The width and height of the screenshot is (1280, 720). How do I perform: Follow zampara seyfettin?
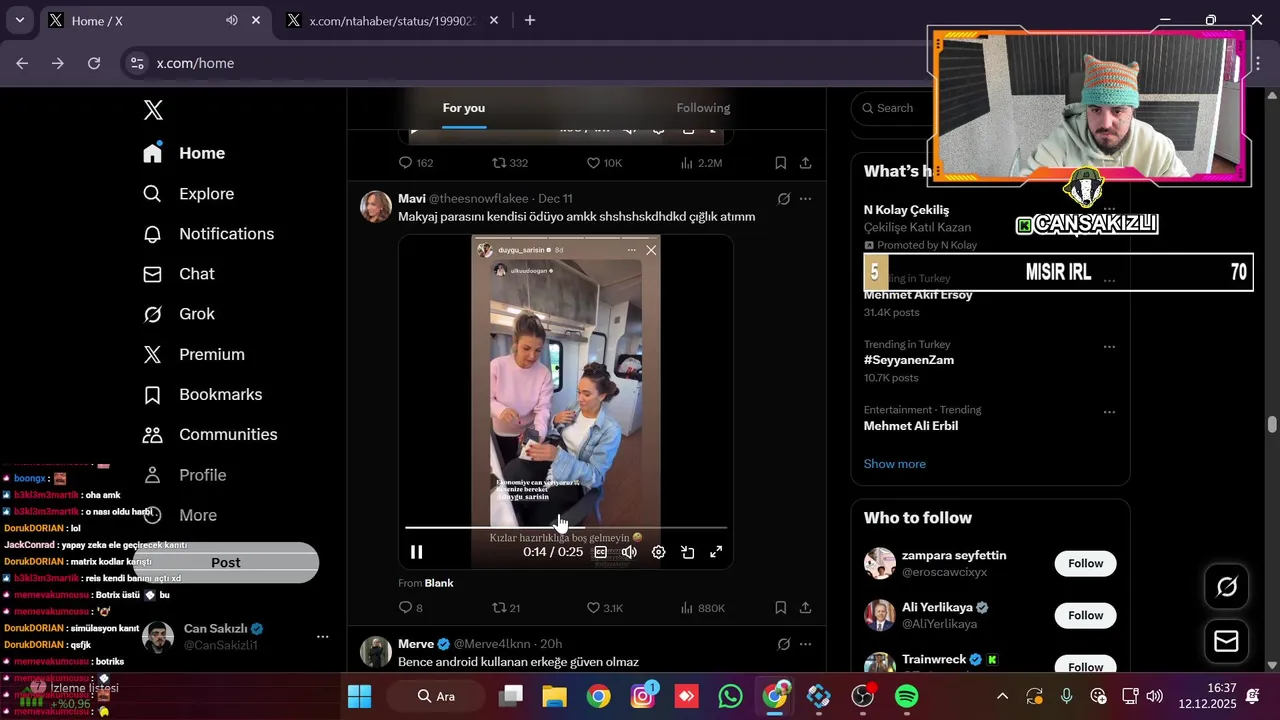coord(1085,563)
